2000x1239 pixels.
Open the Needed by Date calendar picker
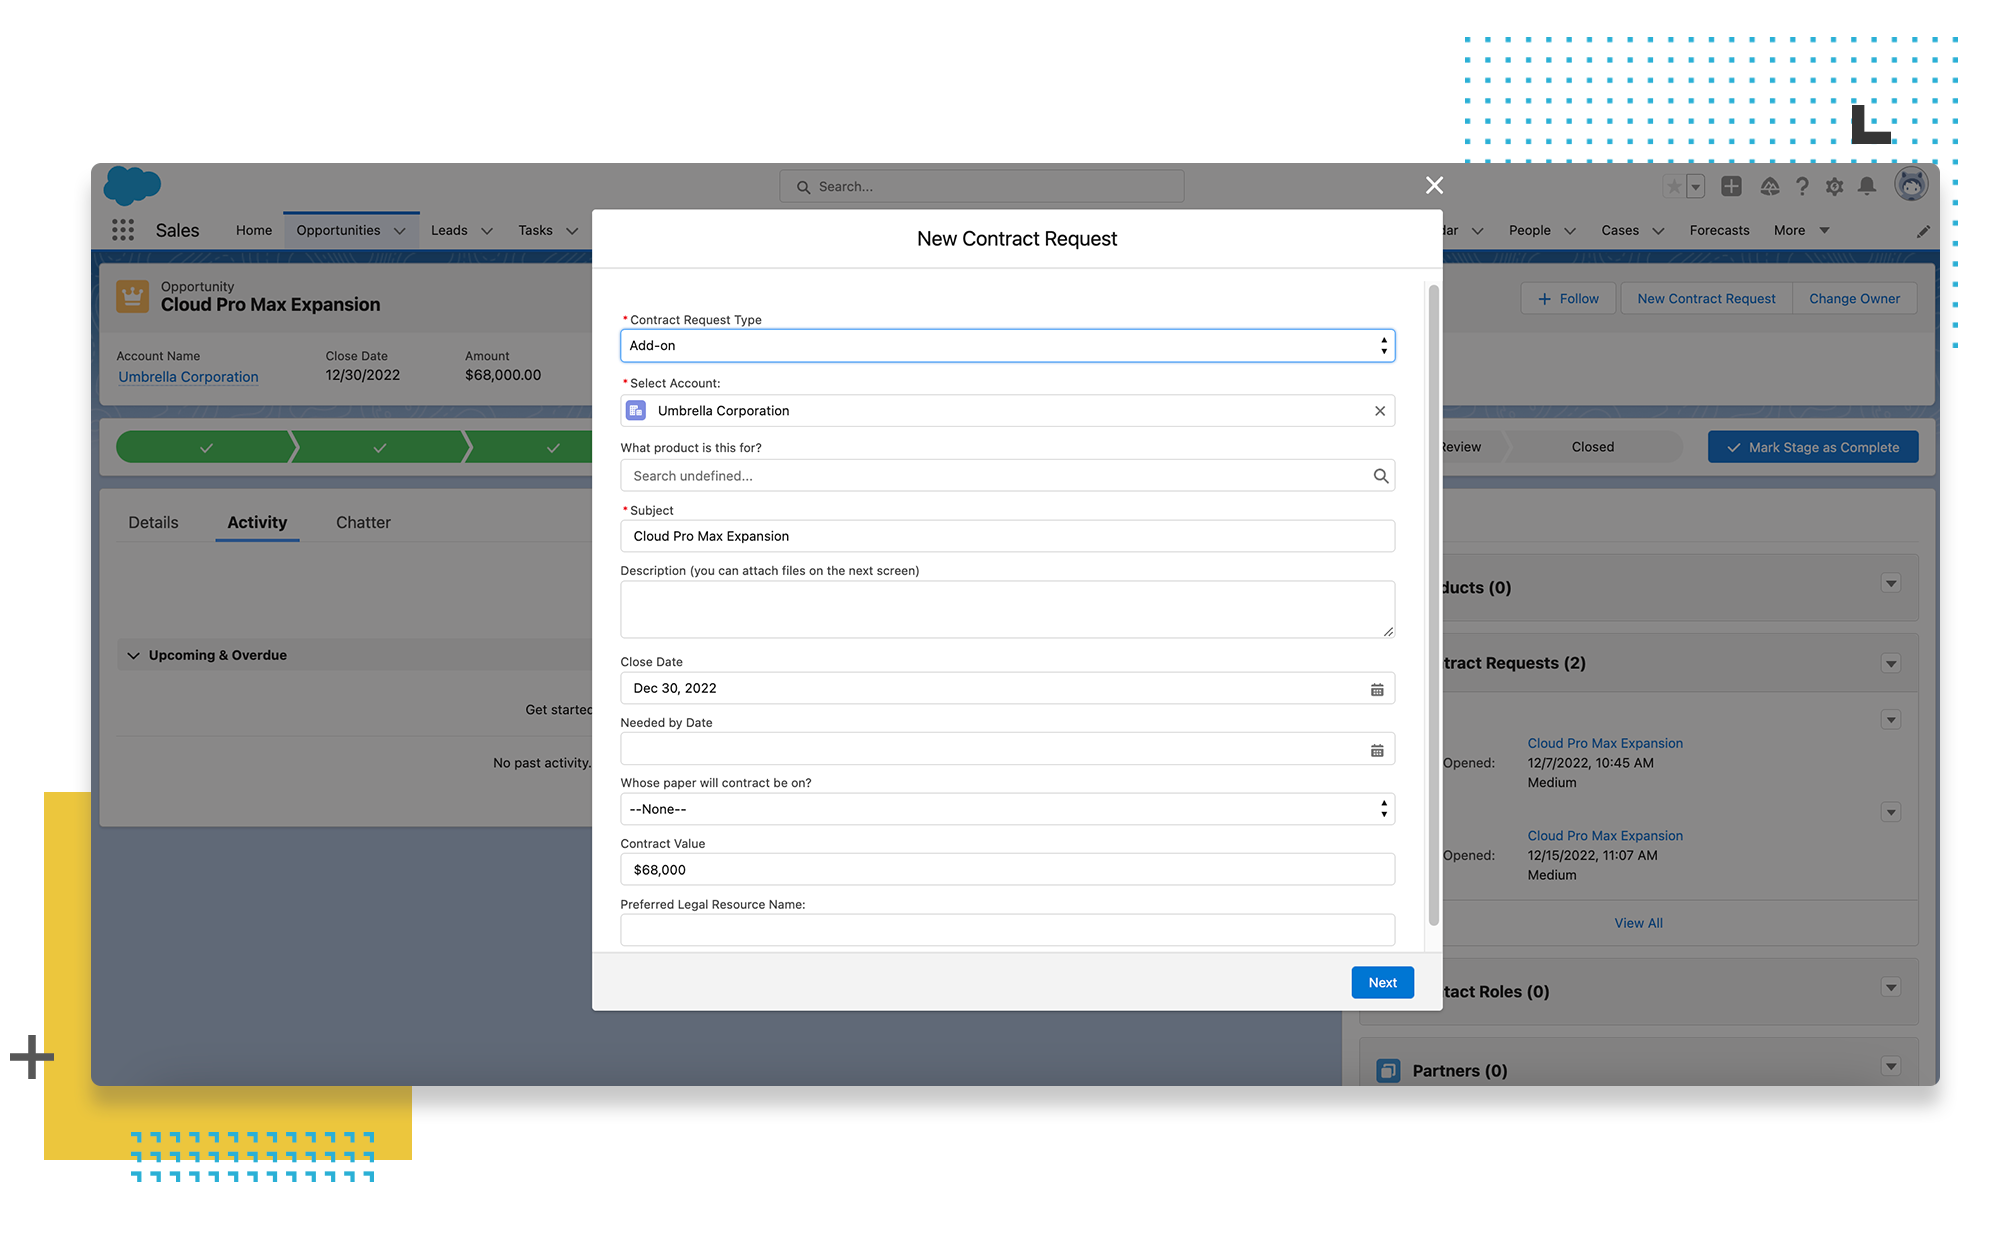click(x=1377, y=750)
